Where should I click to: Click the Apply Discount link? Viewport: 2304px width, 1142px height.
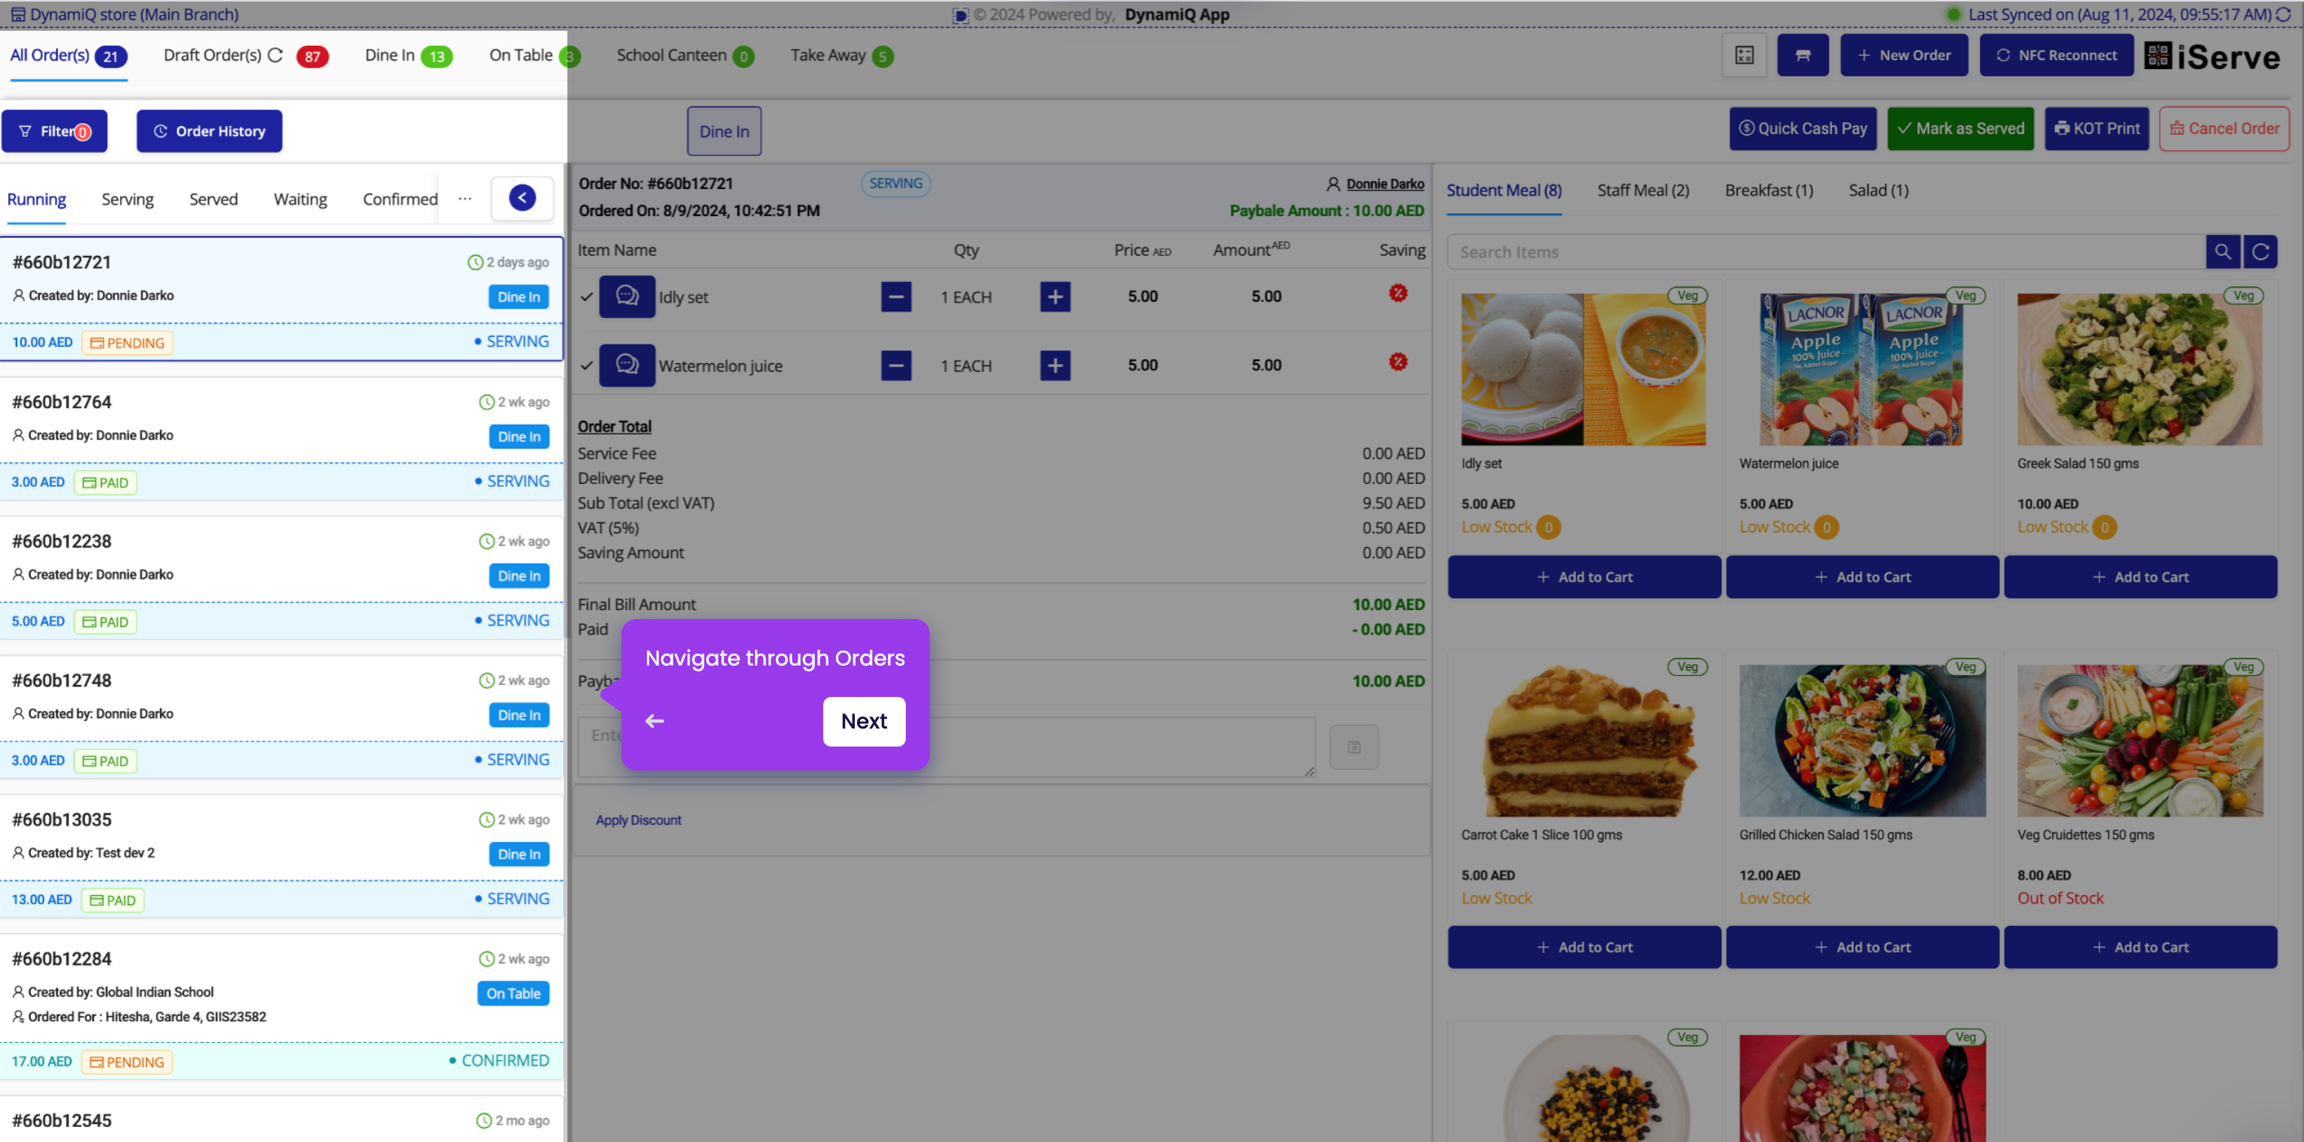pos(638,820)
